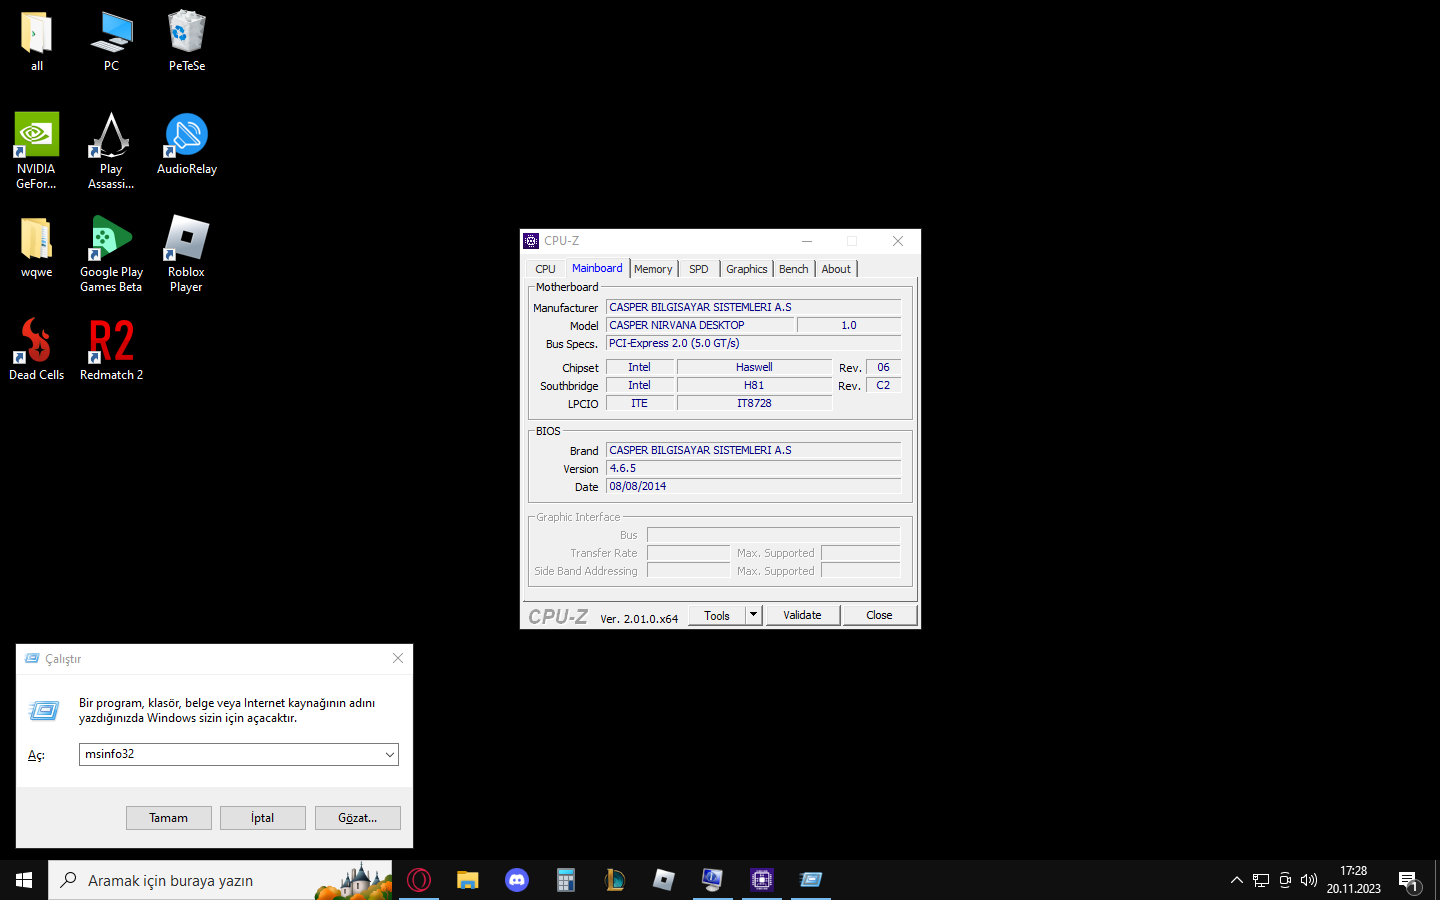The width and height of the screenshot is (1440, 900).
Task: Open the SPD tab in CPU-Z
Action: (699, 269)
